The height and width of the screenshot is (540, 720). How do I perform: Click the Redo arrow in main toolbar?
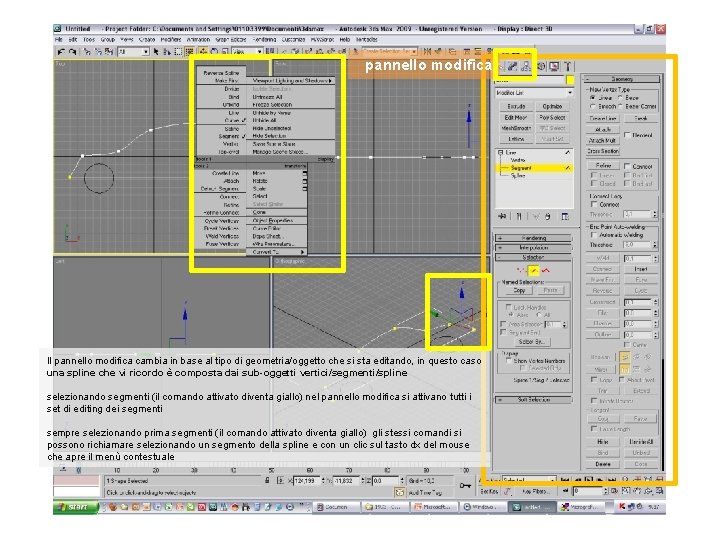click(x=73, y=52)
